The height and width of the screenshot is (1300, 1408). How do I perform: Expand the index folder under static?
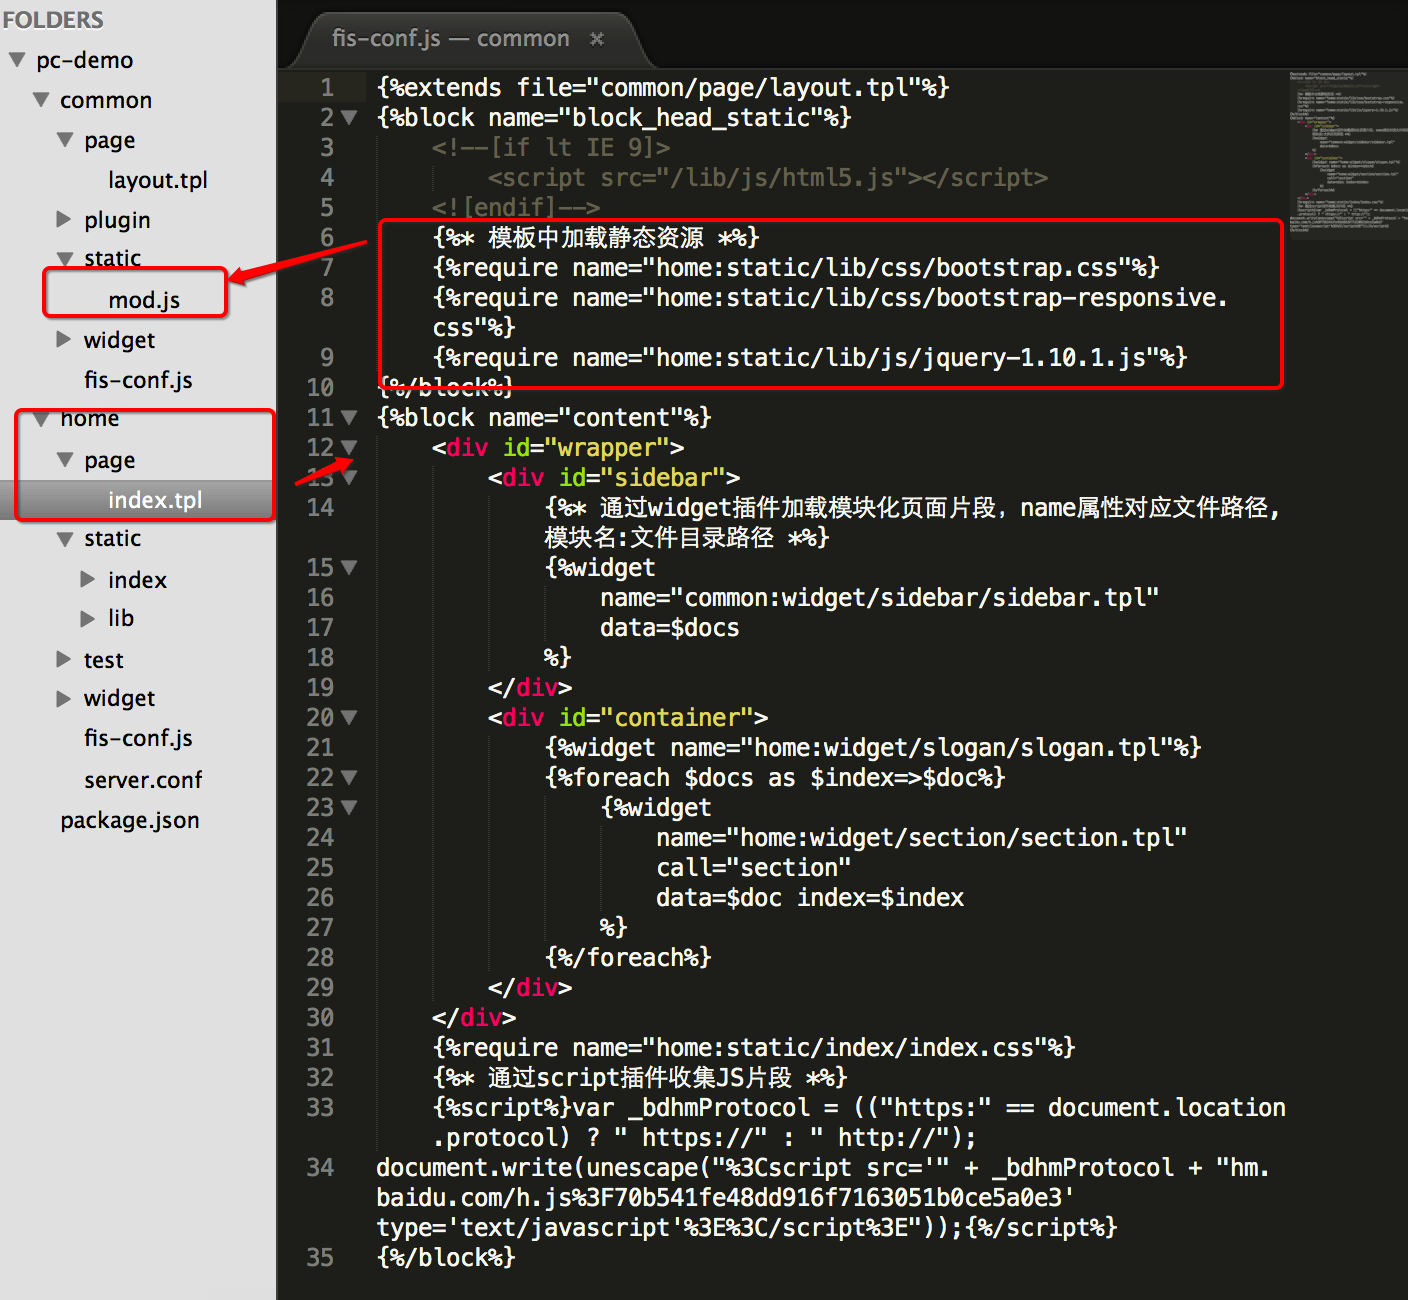coord(88,579)
